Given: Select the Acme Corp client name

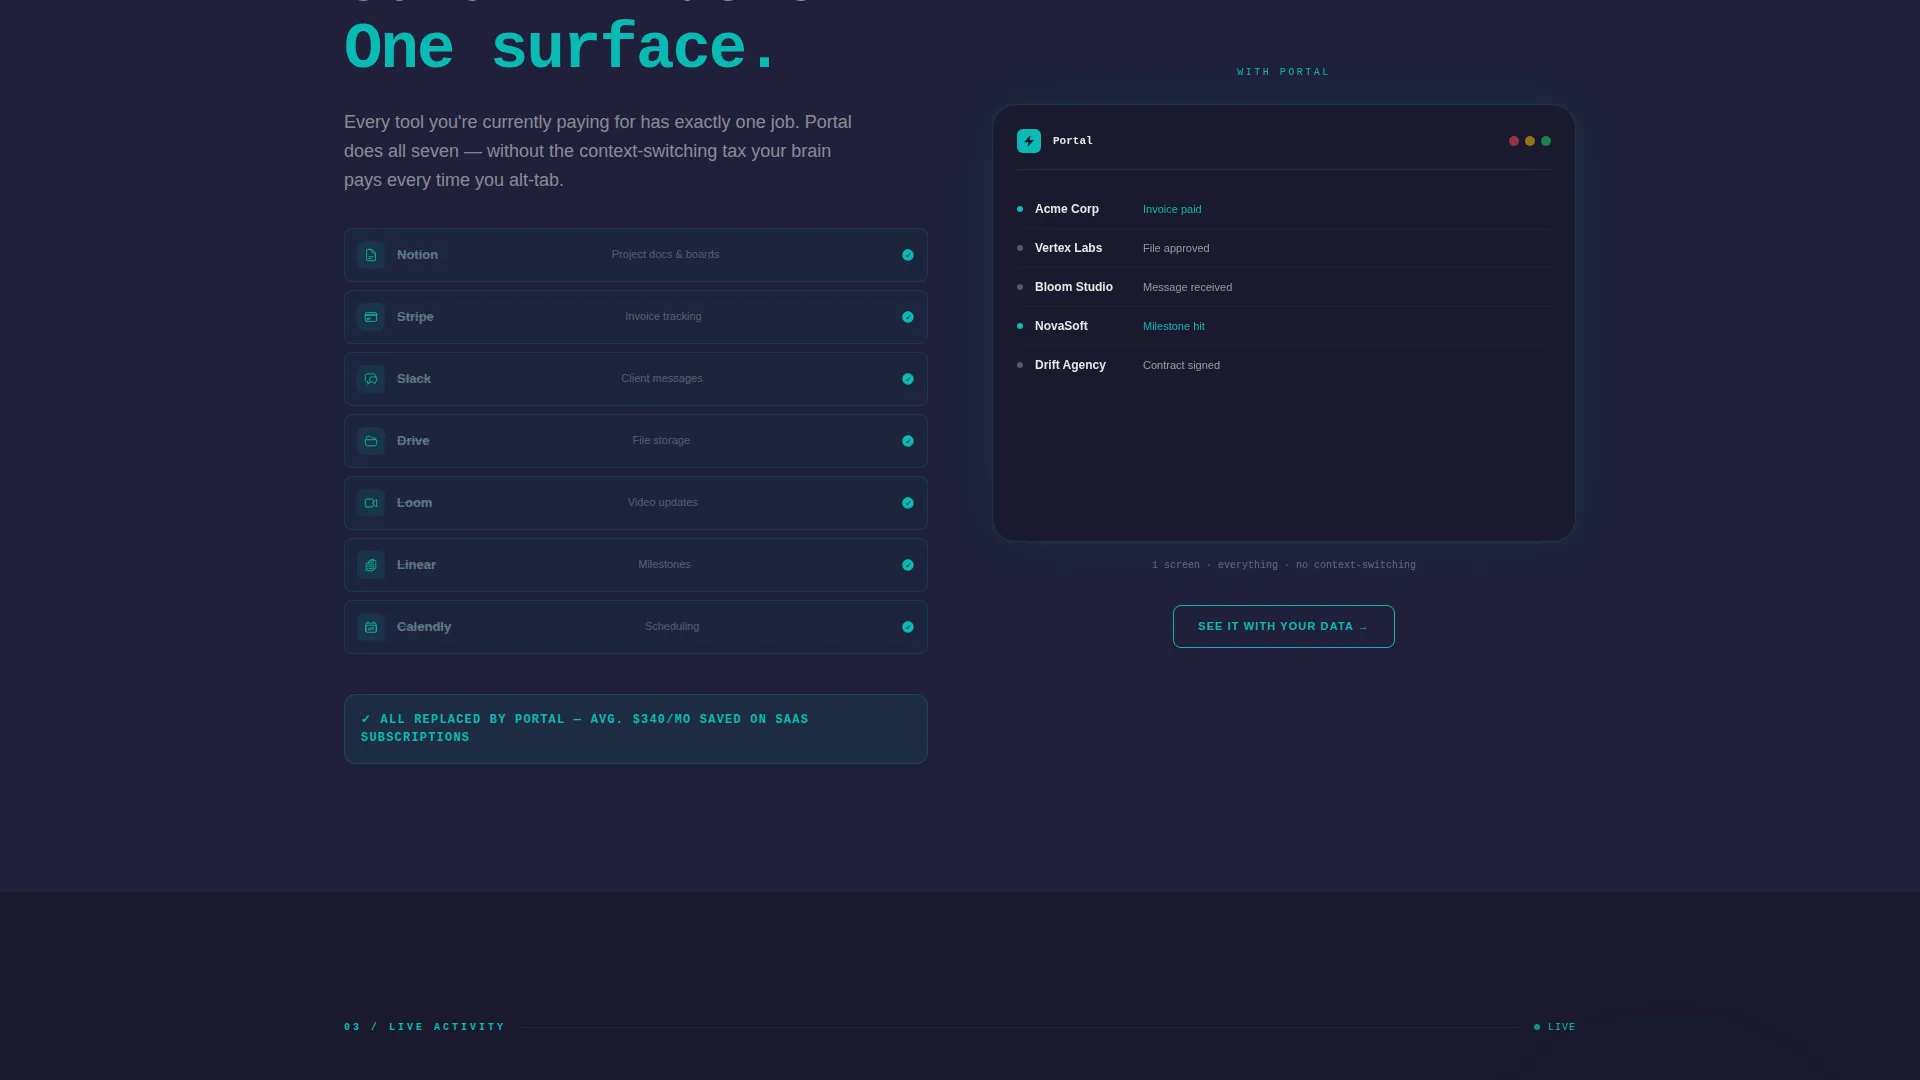Looking at the screenshot, I should (1067, 209).
